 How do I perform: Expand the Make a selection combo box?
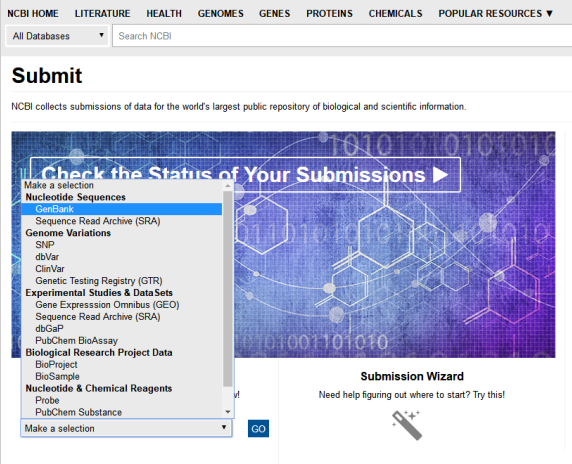tap(126, 428)
